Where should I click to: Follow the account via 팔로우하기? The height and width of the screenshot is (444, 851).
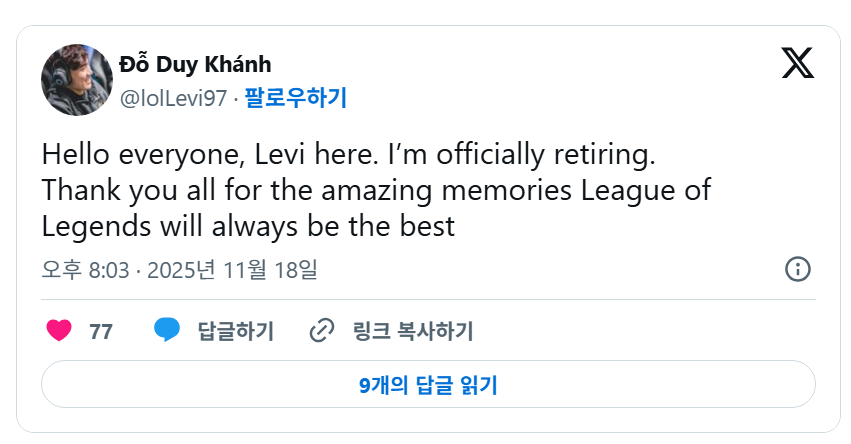point(296,98)
